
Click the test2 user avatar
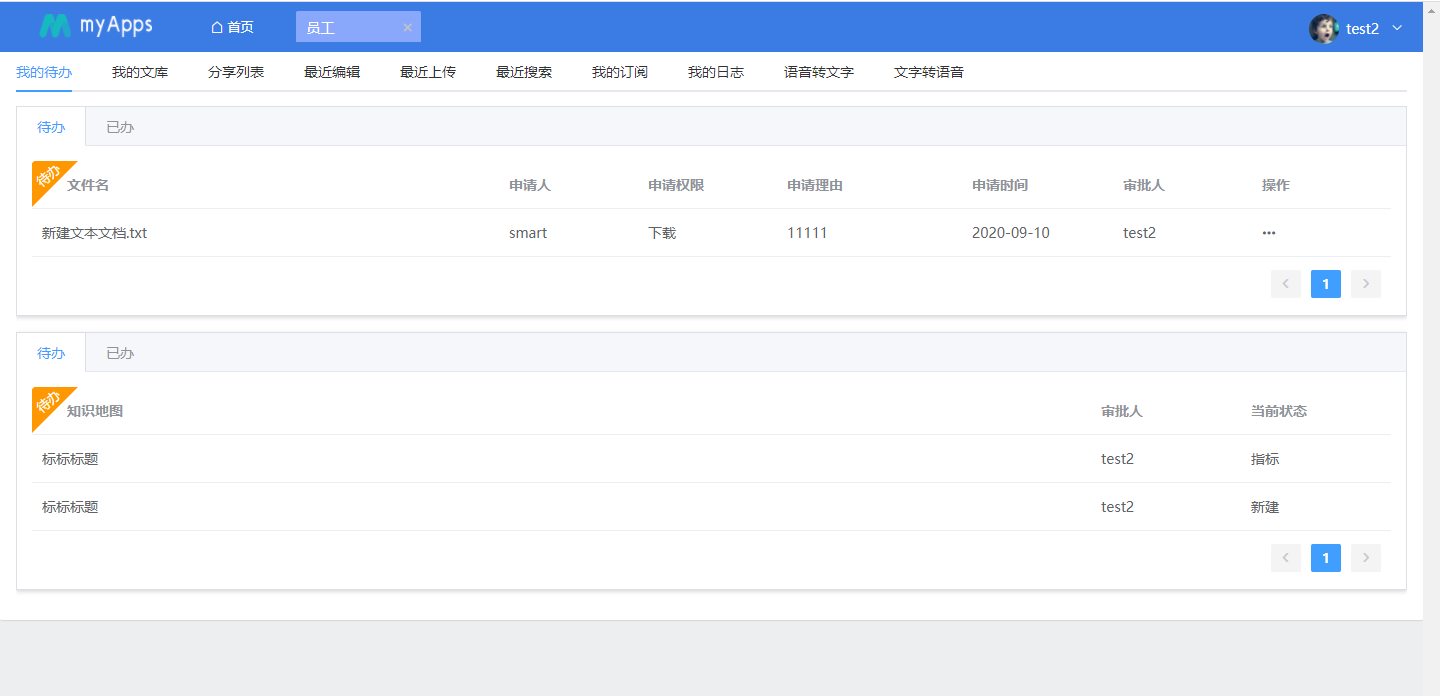pos(1323,28)
